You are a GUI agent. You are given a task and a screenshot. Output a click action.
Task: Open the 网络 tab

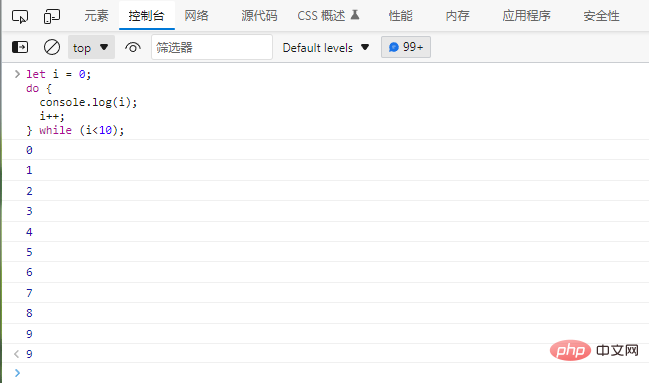[x=196, y=16]
